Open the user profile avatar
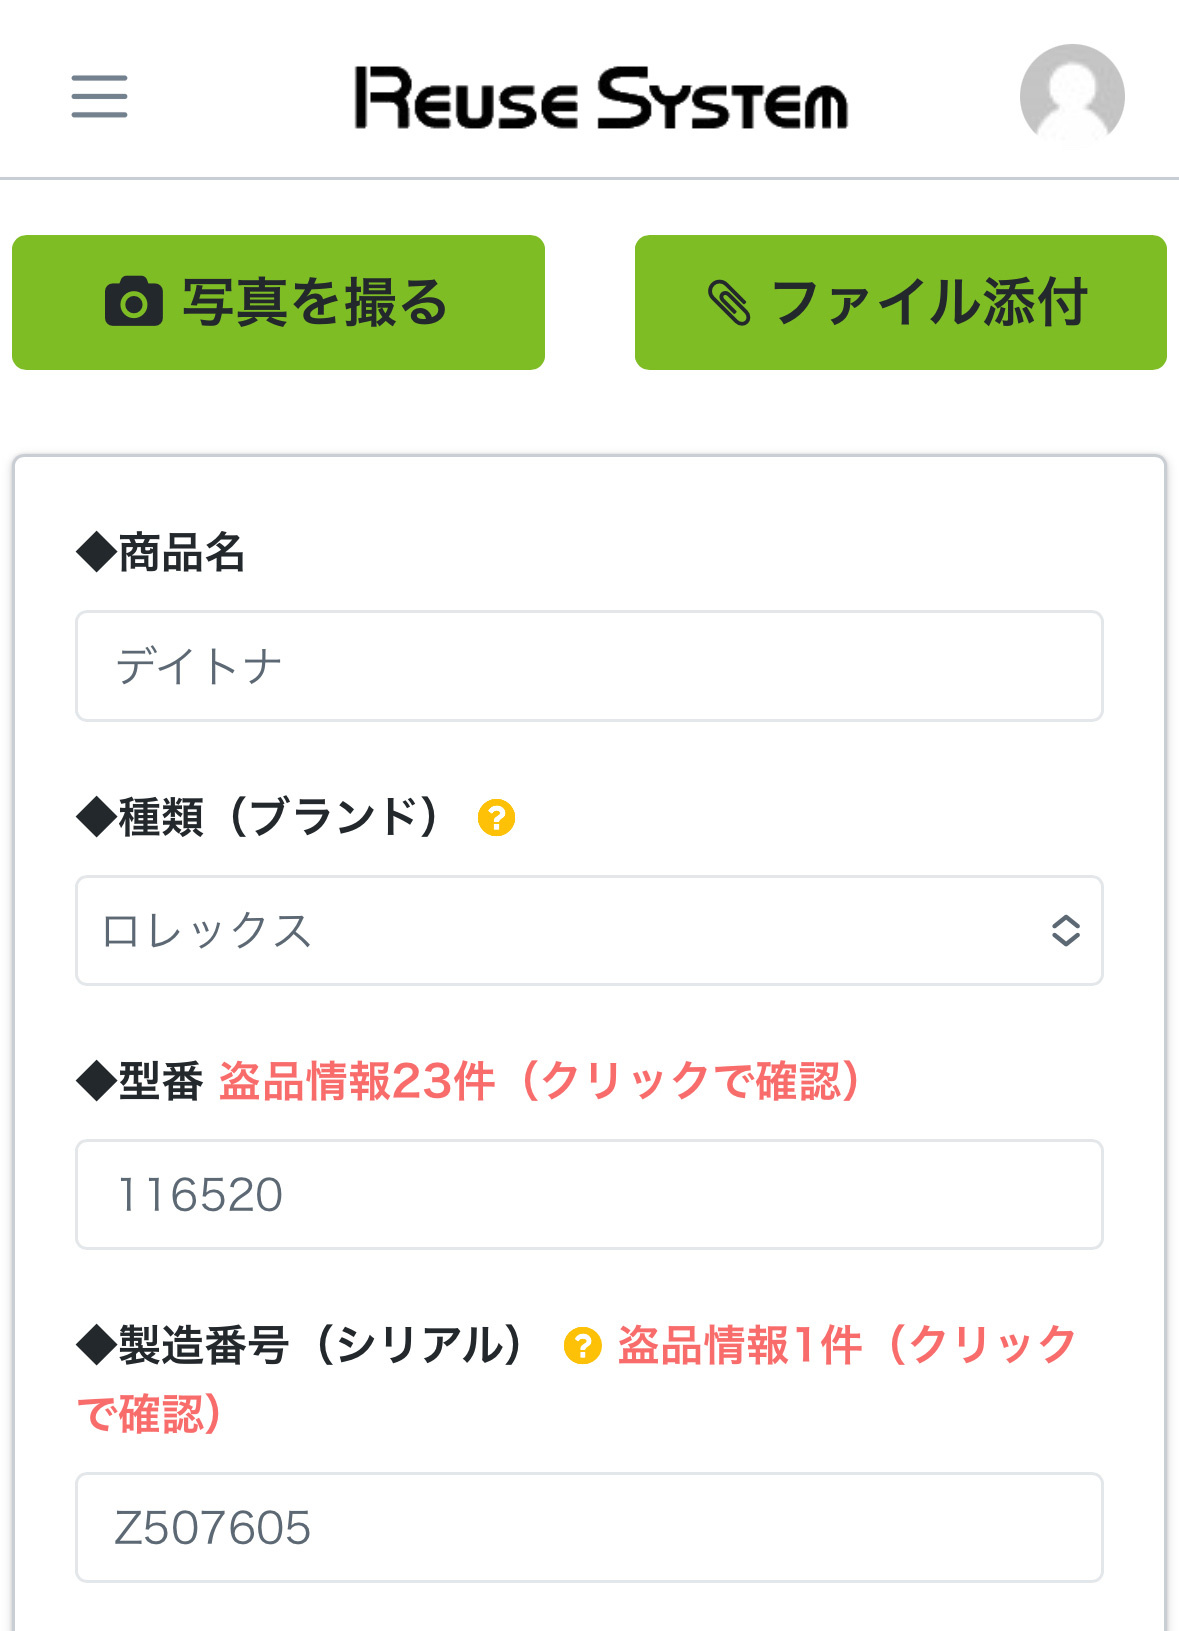Screen dimensions: 1179x1631 coord(1072,95)
